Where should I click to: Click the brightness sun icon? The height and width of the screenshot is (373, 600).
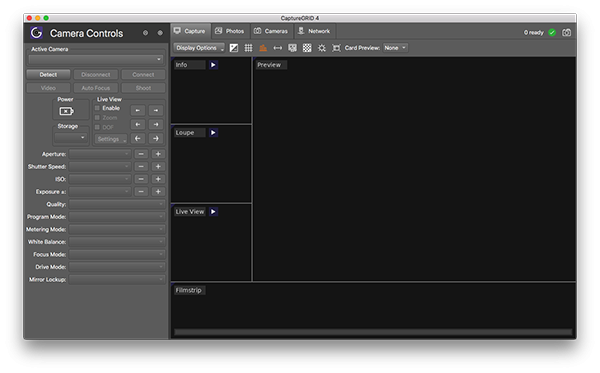322,48
